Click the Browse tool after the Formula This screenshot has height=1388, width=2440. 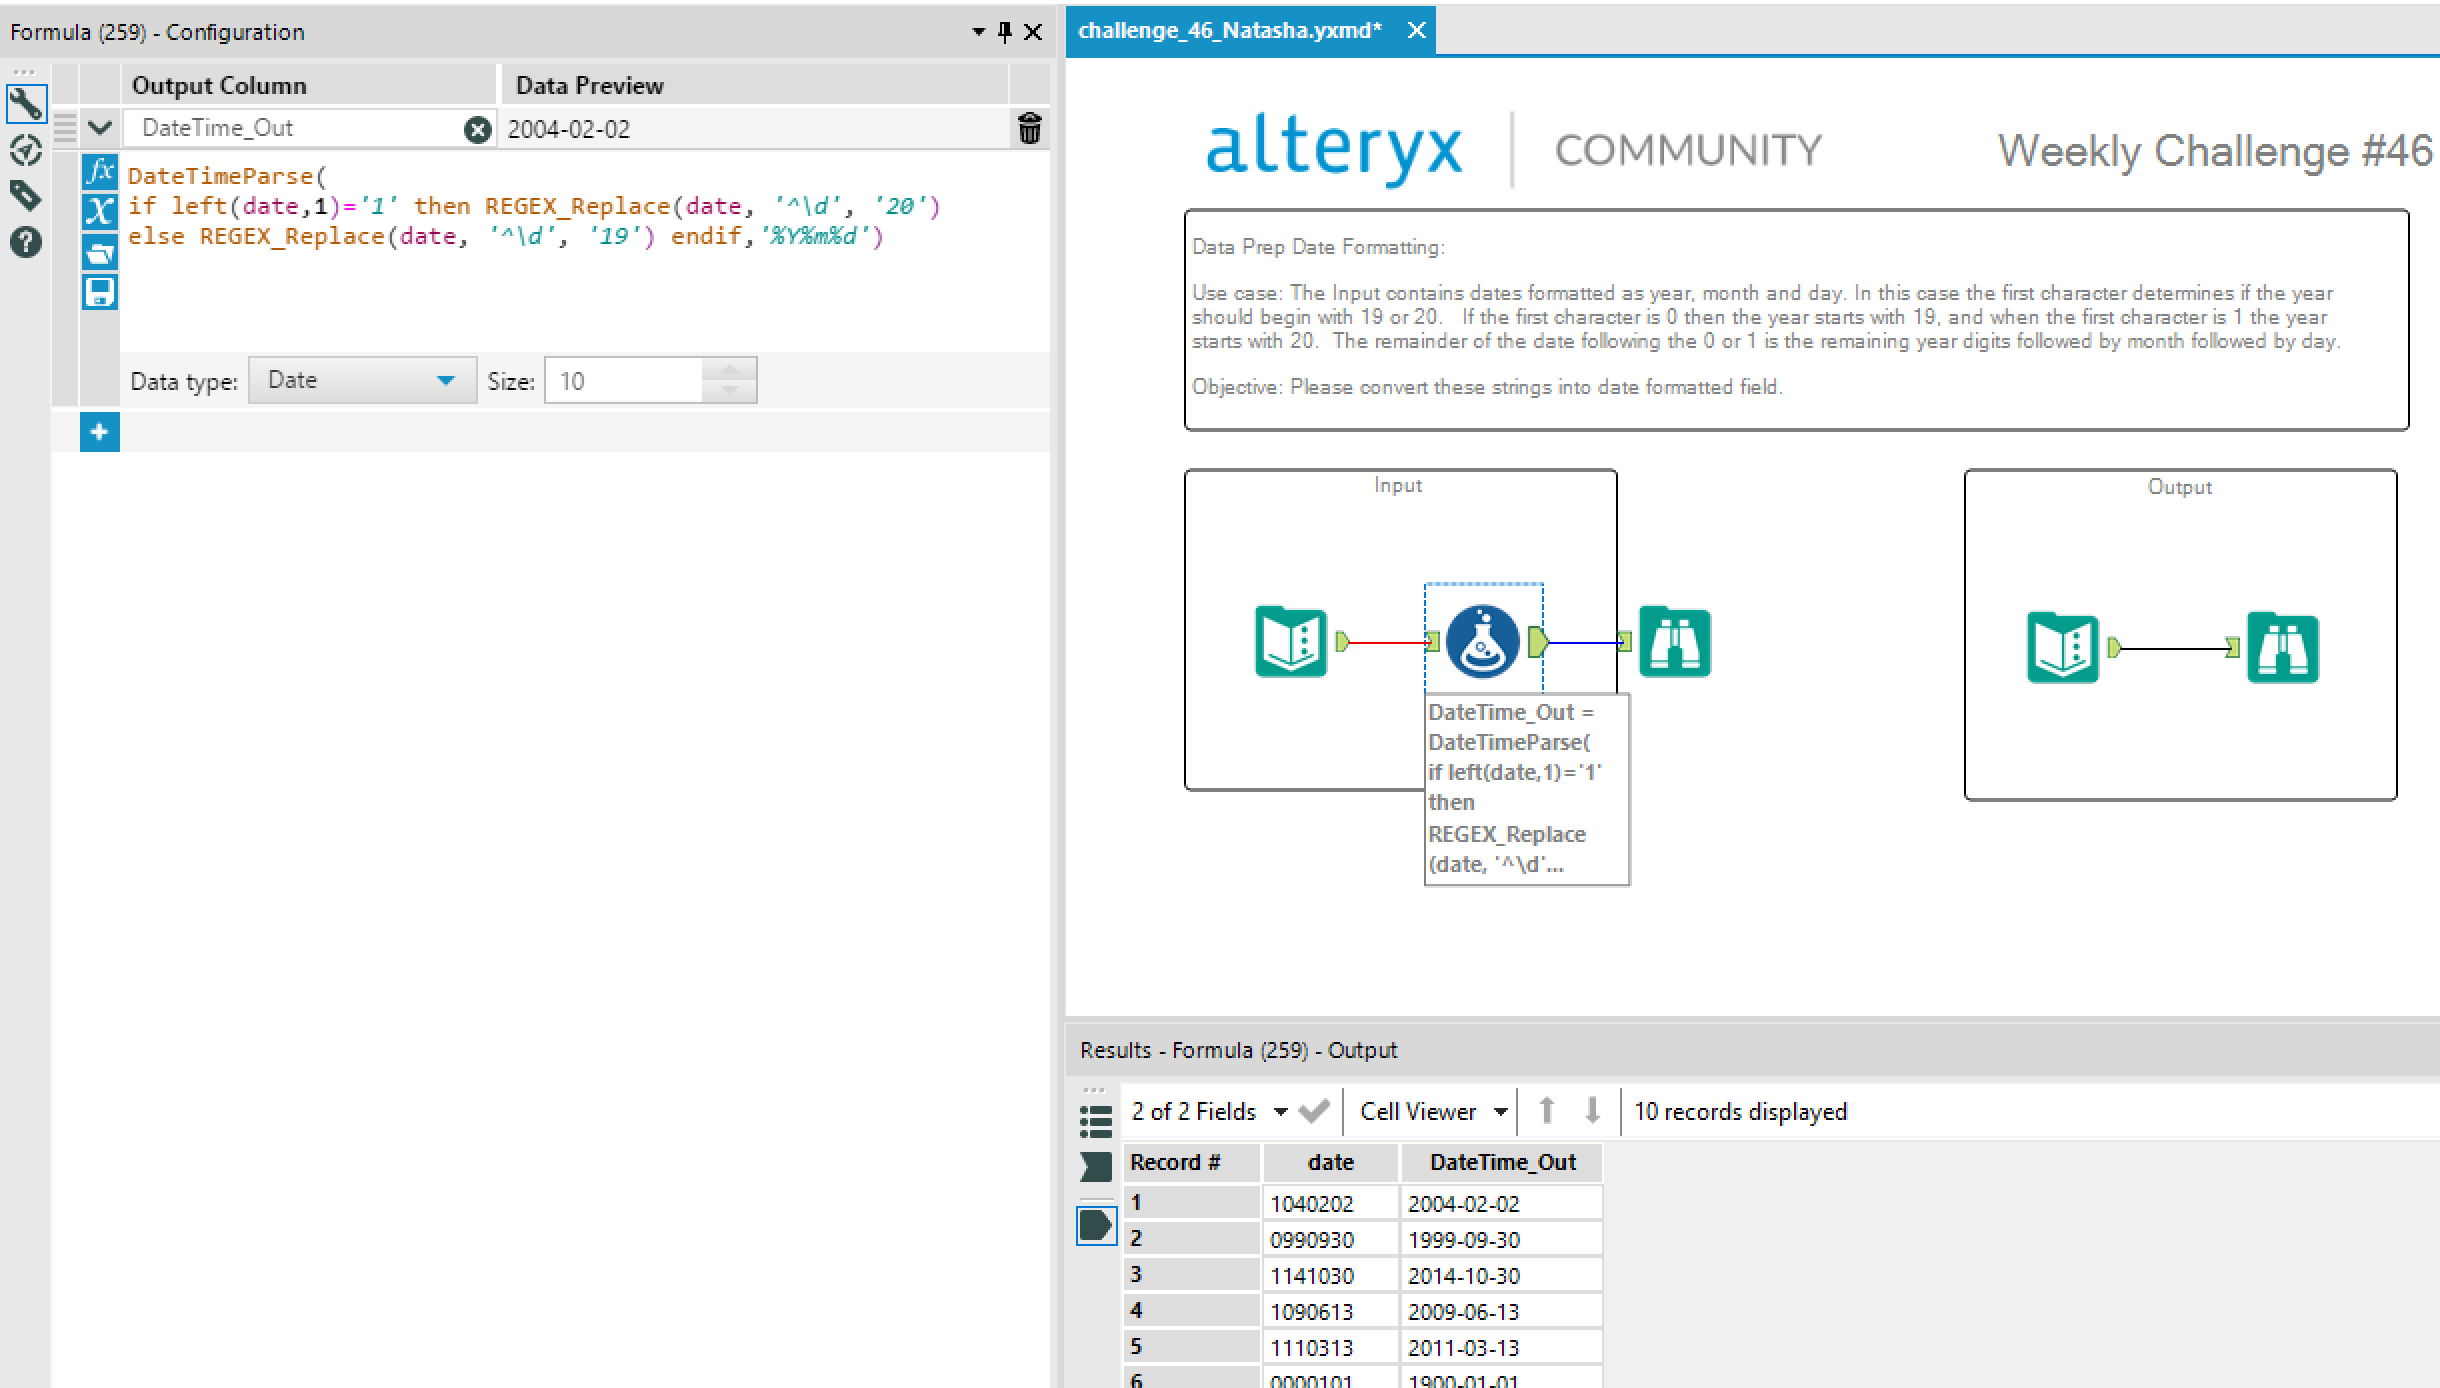coord(1674,642)
